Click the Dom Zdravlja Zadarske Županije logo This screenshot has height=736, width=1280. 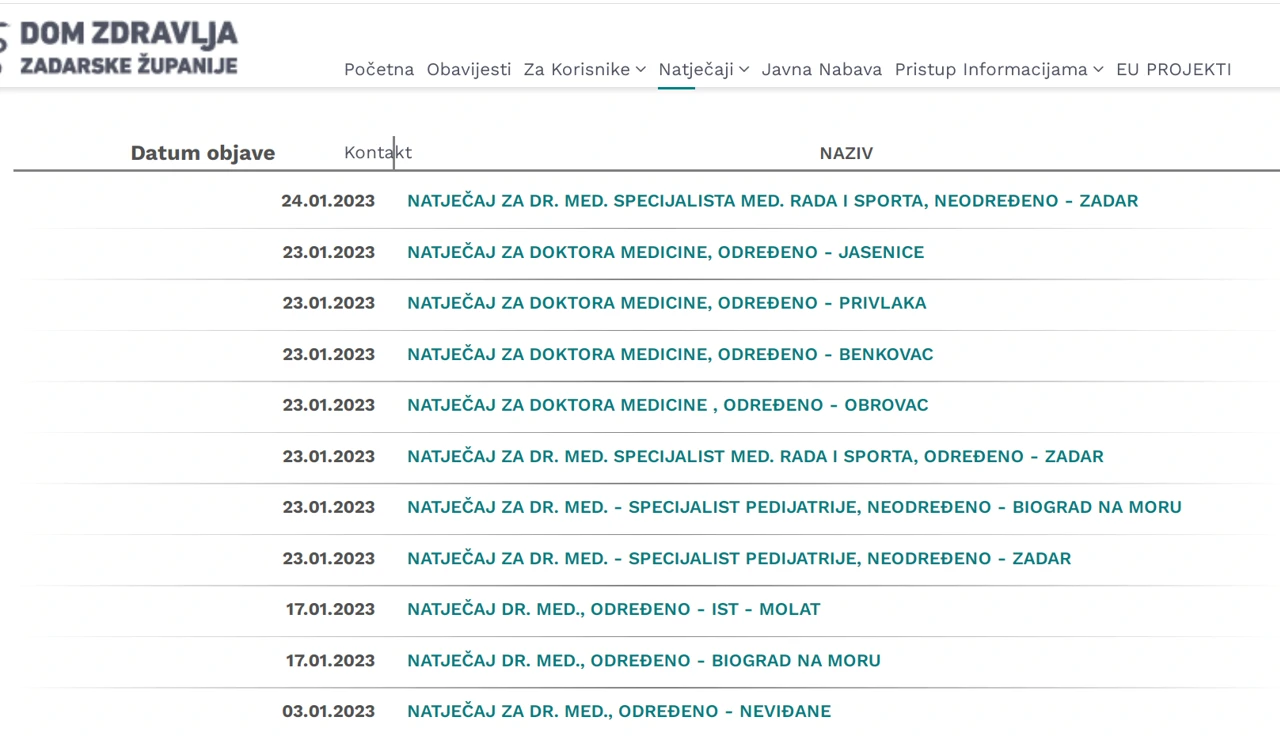120,48
